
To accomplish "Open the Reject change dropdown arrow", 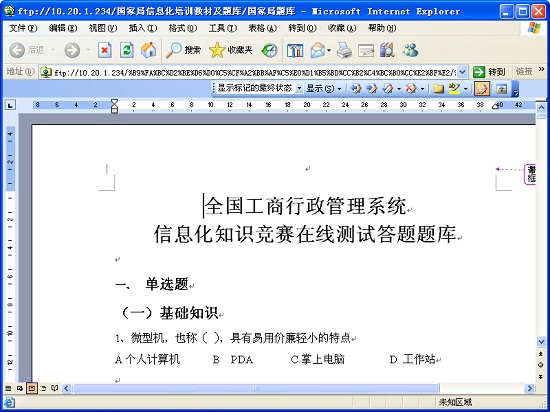I will click(x=422, y=89).
